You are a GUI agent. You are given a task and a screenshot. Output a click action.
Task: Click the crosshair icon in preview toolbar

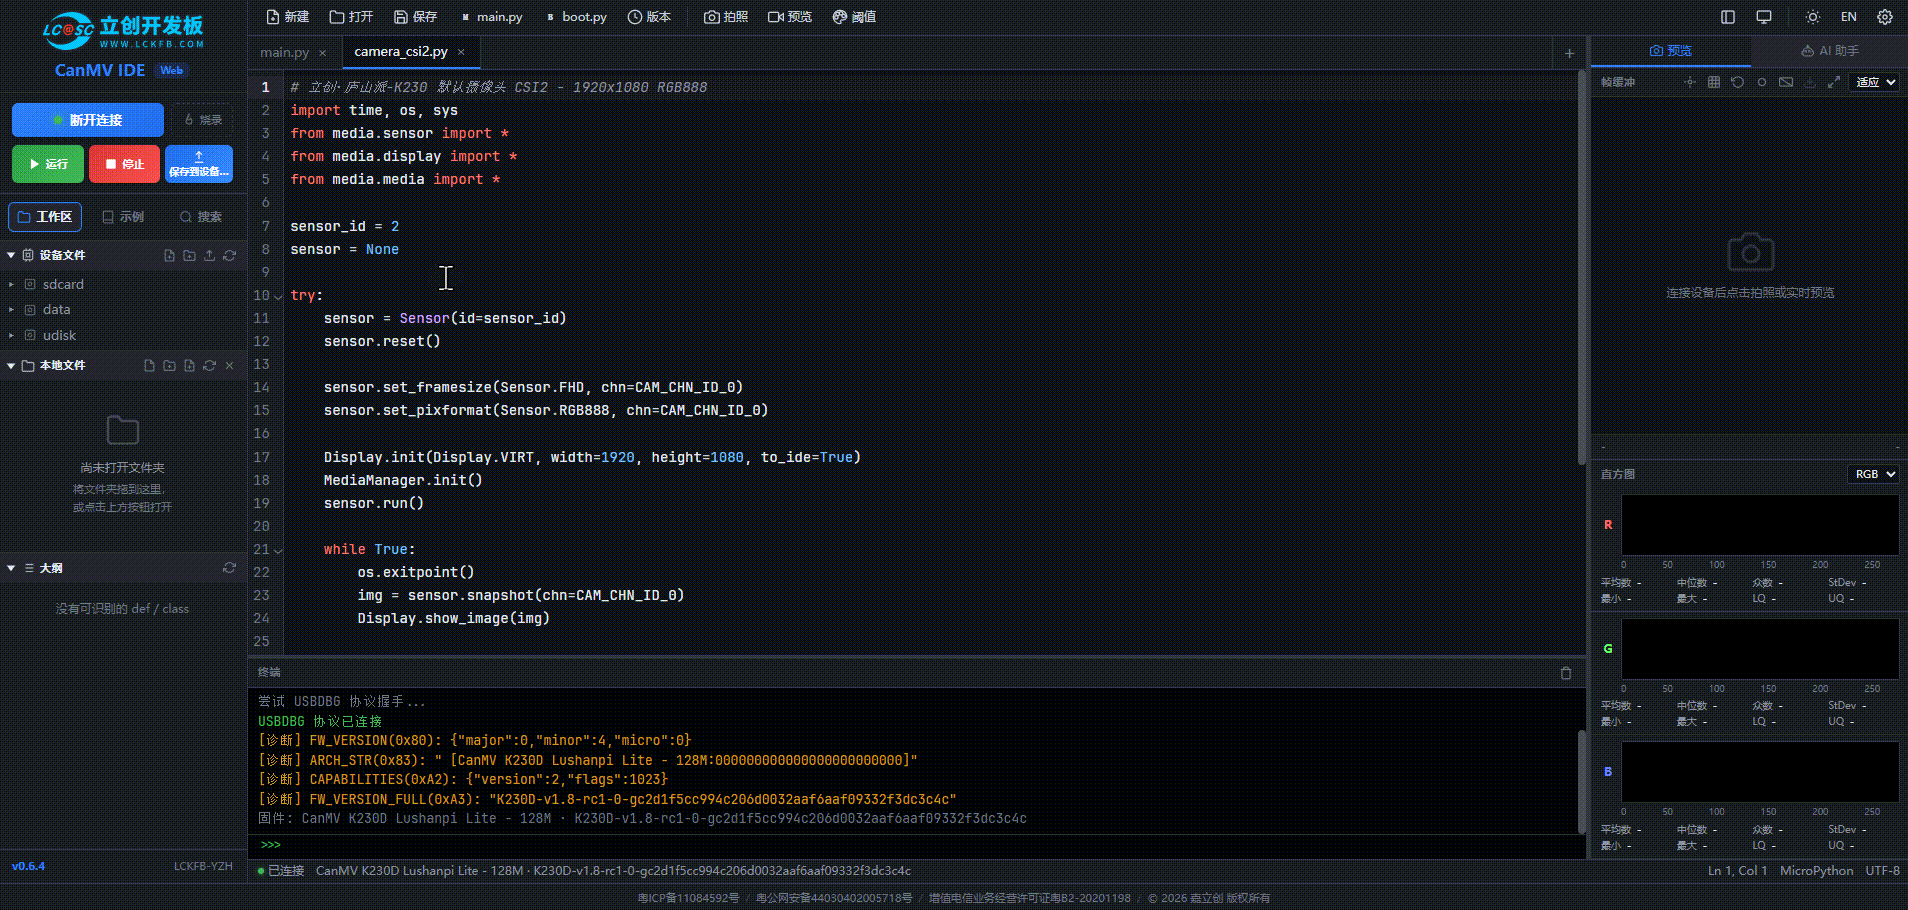(1689, 82)
